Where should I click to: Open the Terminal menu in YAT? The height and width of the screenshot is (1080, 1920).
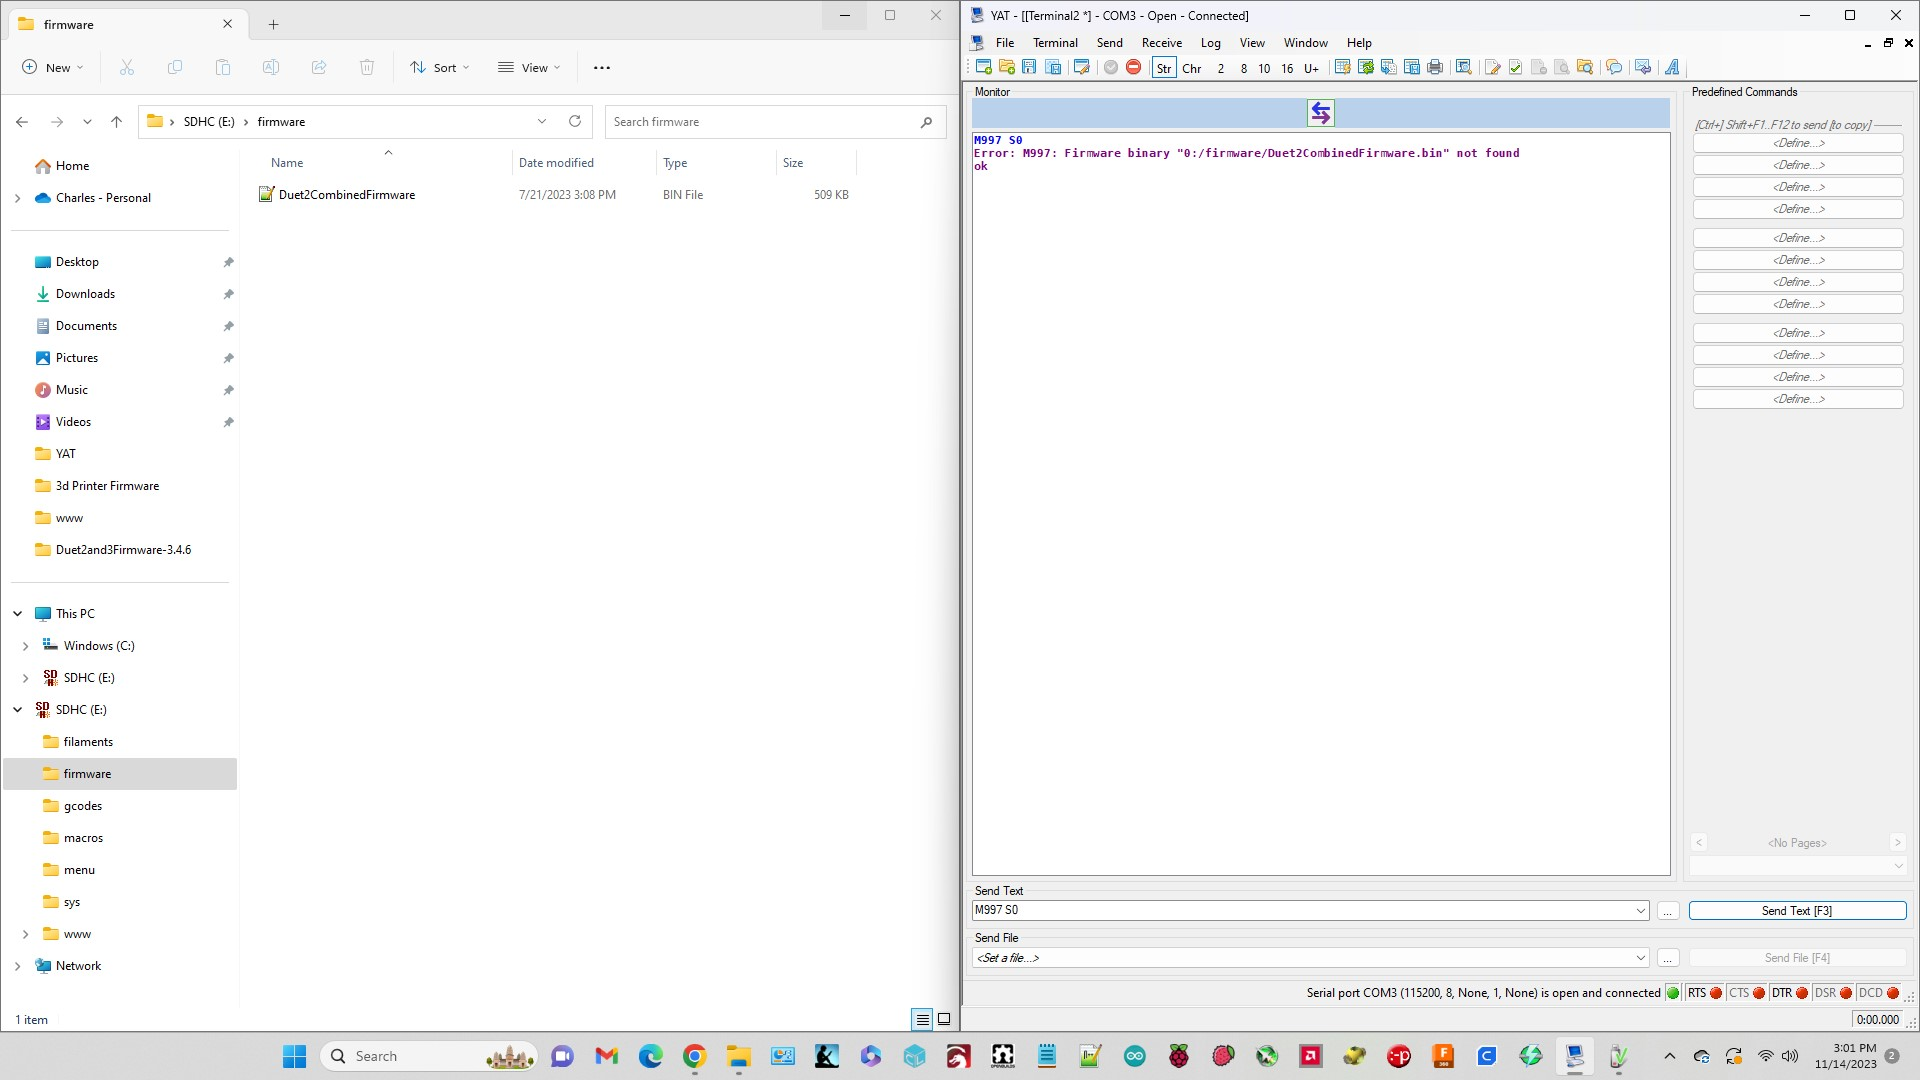click(x=1055, y=43)
